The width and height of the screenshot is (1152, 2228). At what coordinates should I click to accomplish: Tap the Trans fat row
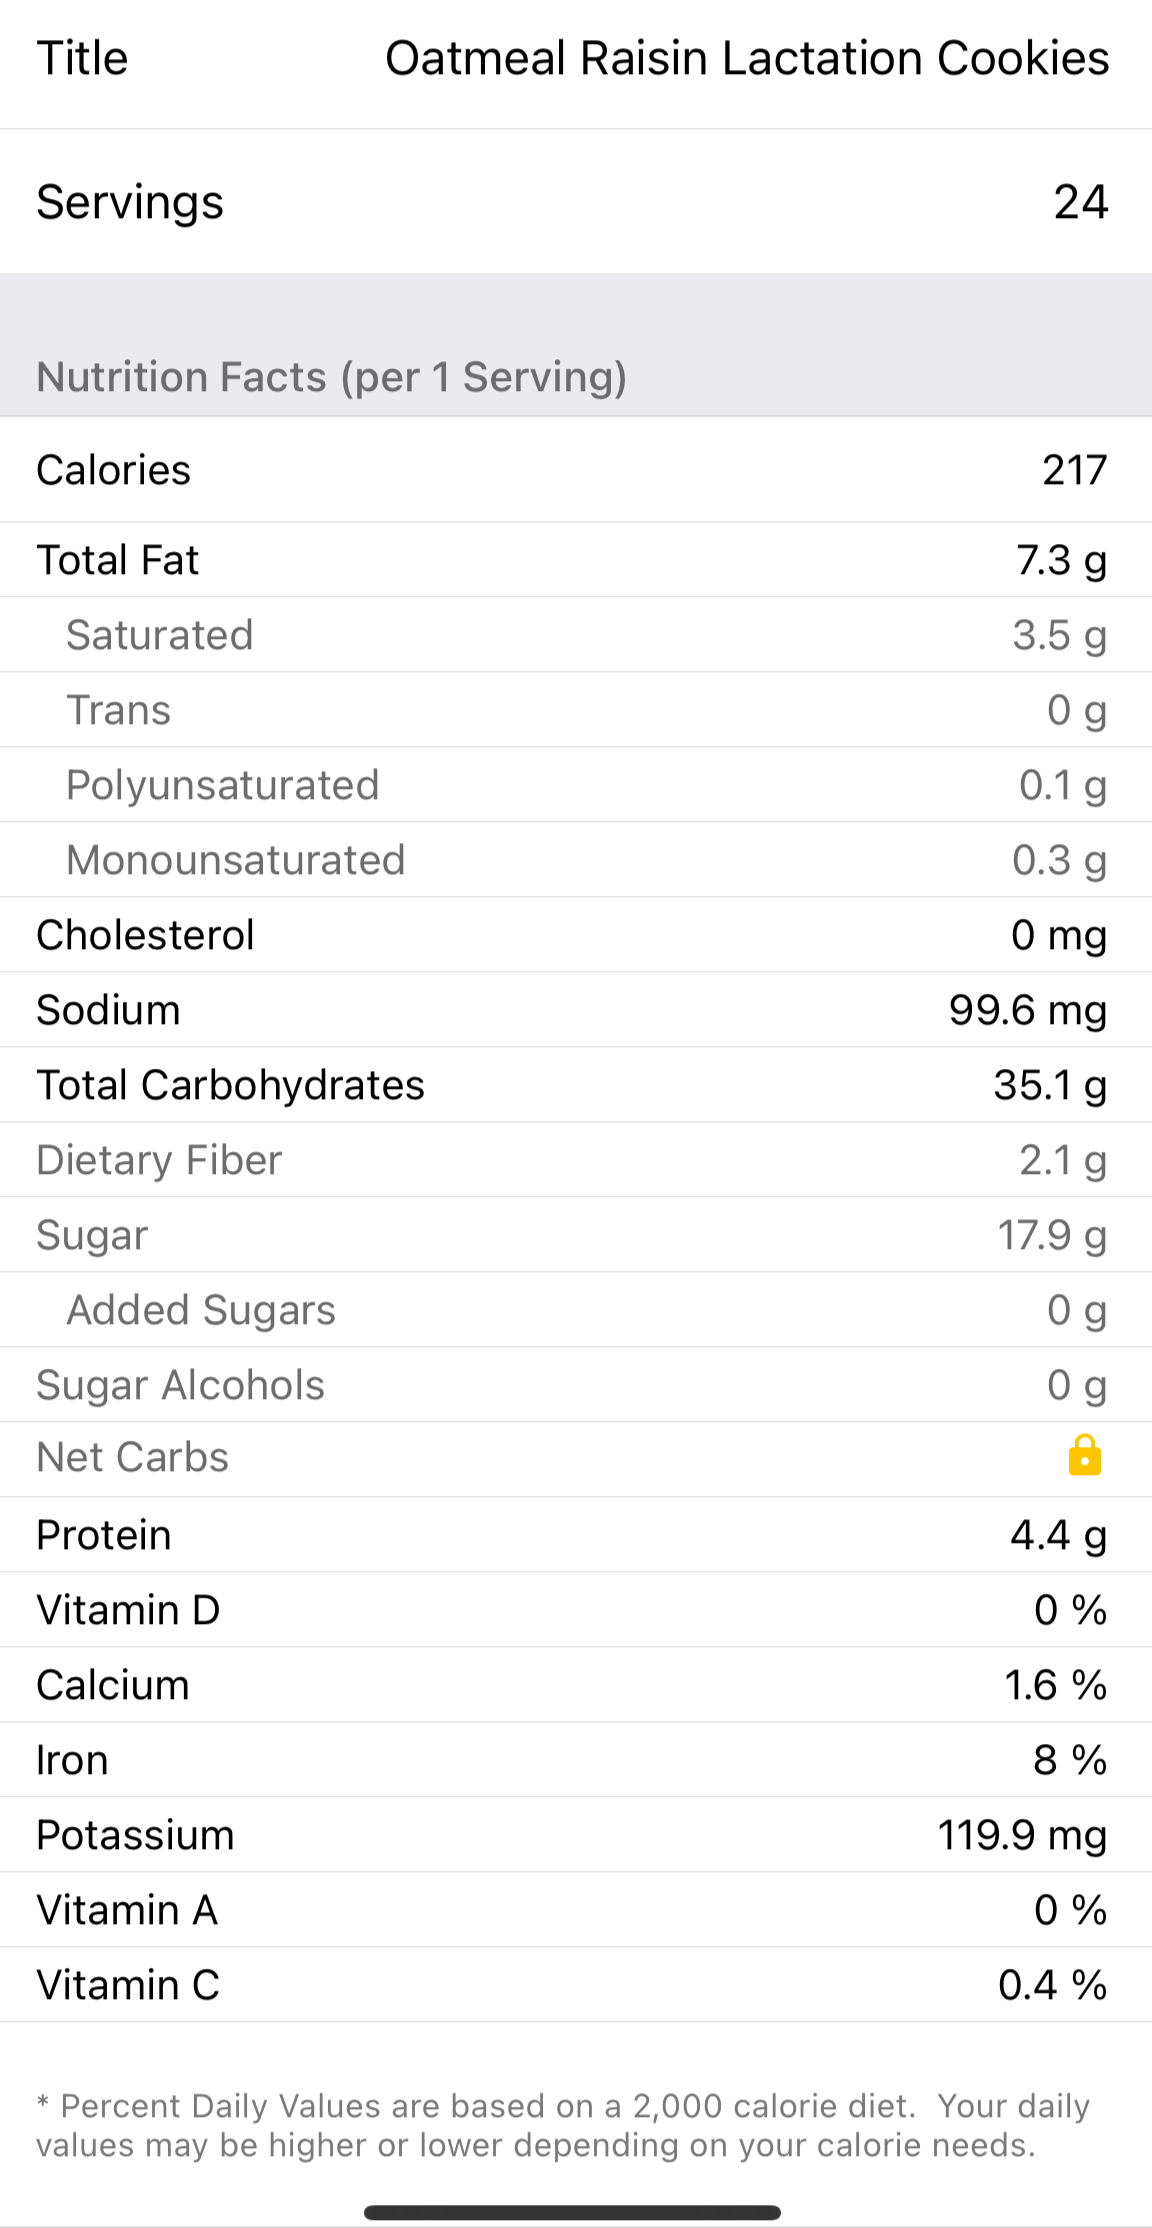click(576, 710)
